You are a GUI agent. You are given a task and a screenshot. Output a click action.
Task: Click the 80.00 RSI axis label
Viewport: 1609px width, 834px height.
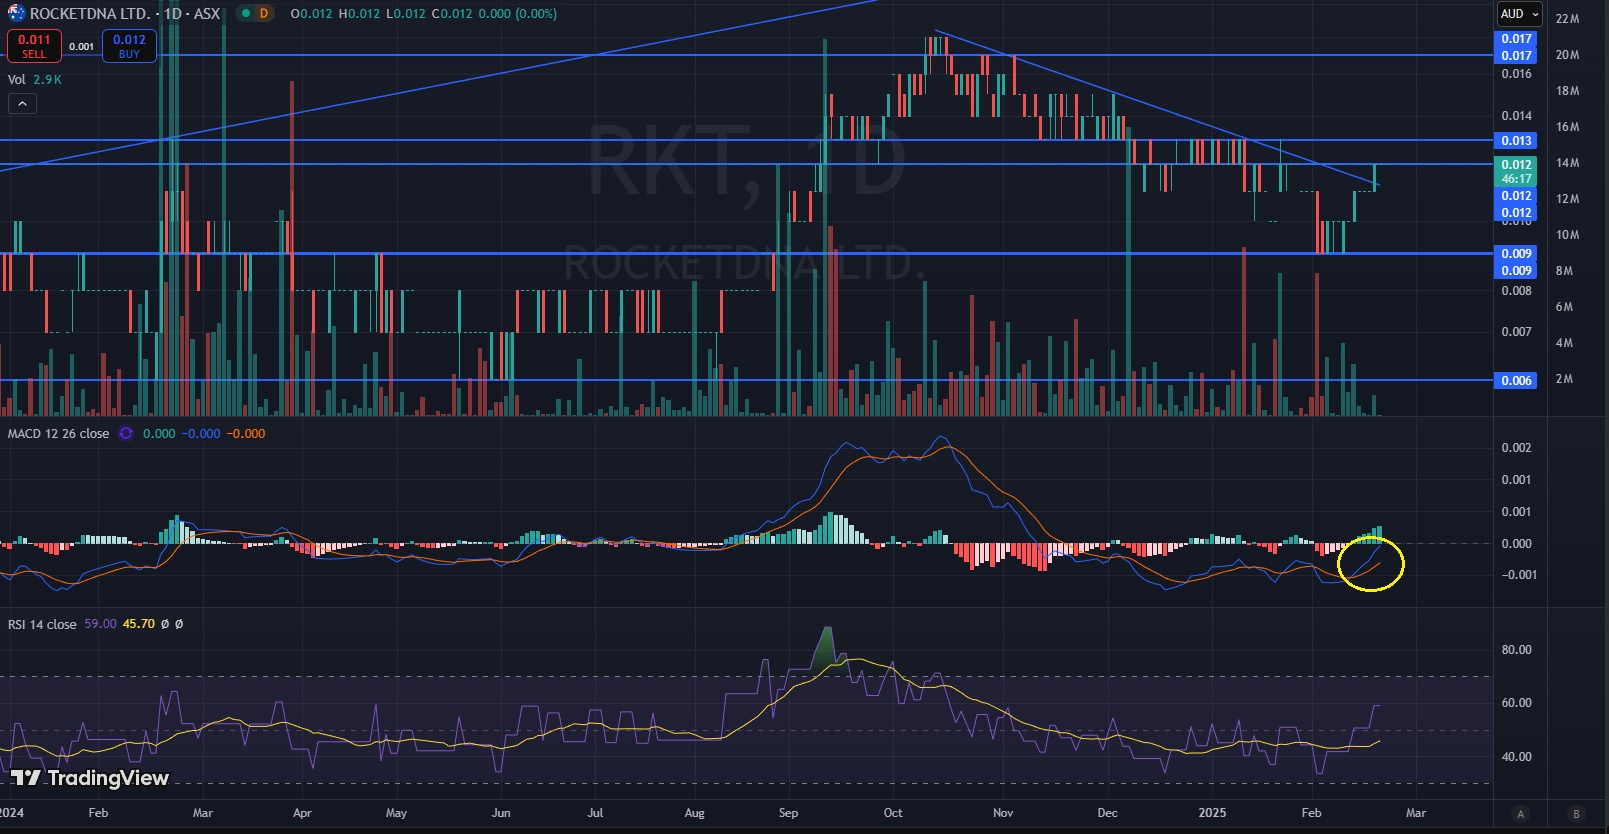[1516, 650]
